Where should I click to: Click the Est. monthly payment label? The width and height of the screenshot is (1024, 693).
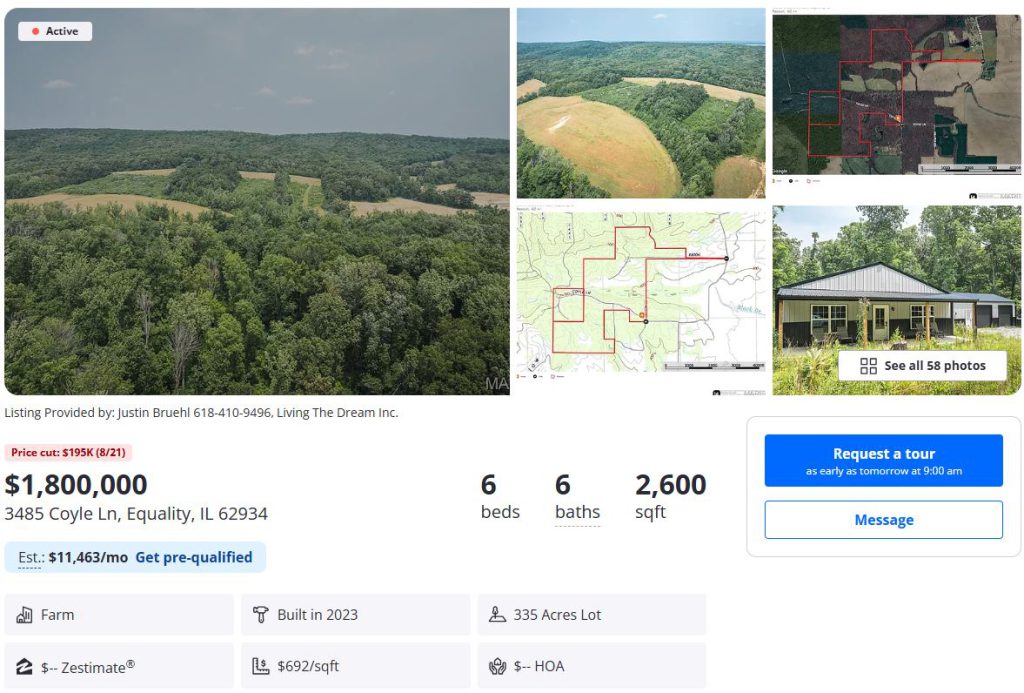tap(30, 557)
